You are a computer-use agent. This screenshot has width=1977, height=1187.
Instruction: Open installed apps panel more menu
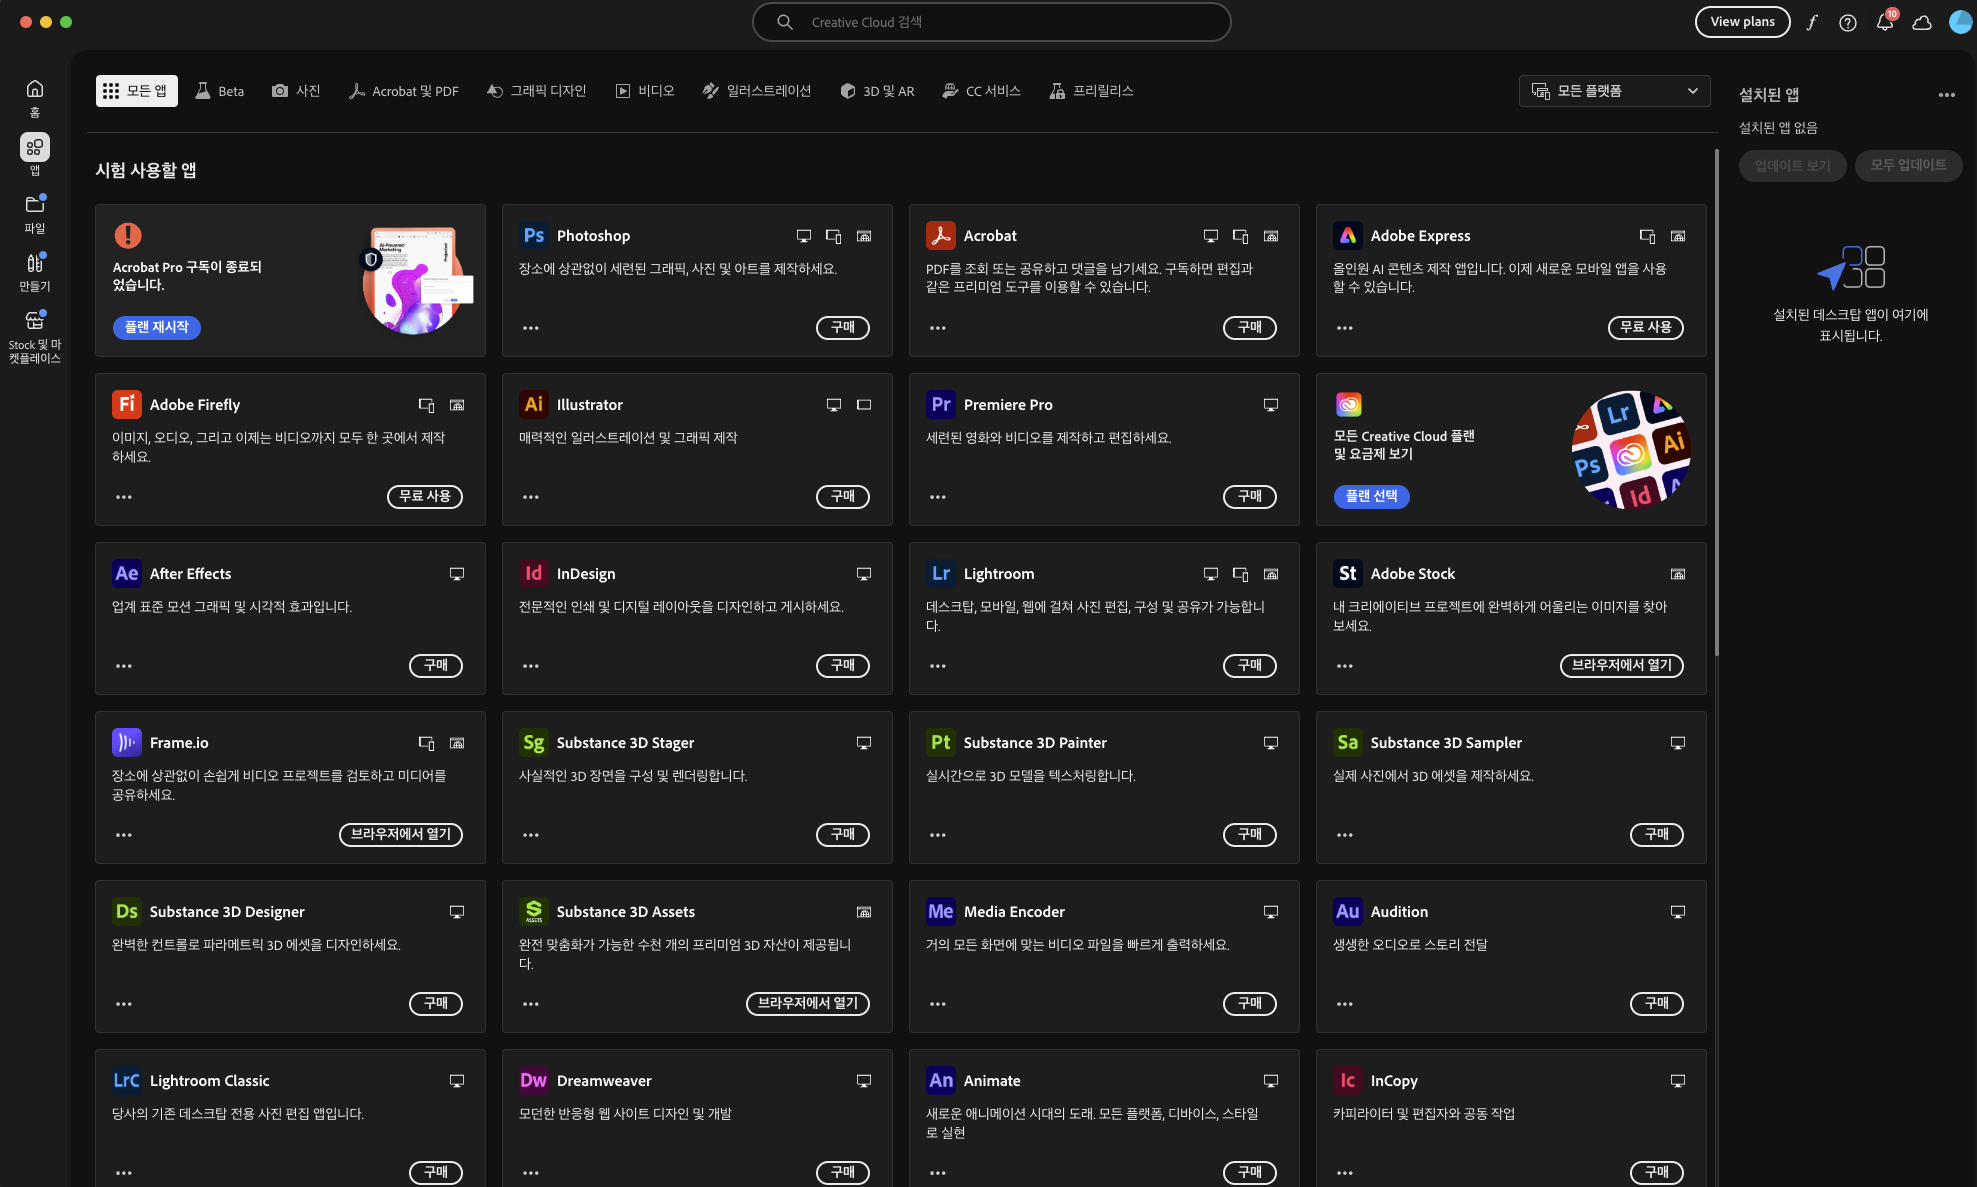[x=1946, y=95]
